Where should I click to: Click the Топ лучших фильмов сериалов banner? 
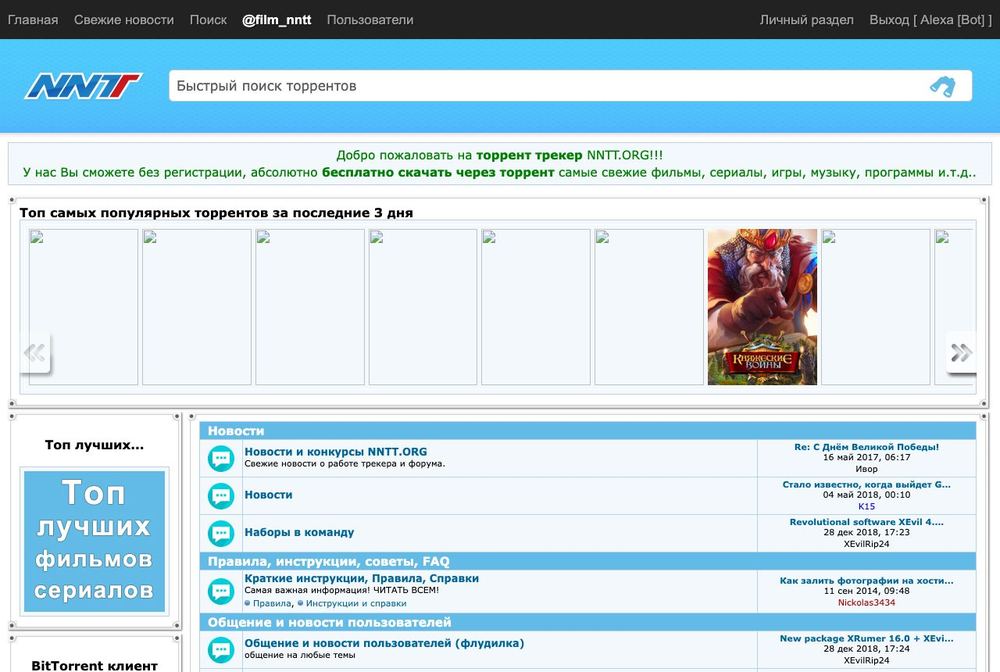tap(94, 541)
